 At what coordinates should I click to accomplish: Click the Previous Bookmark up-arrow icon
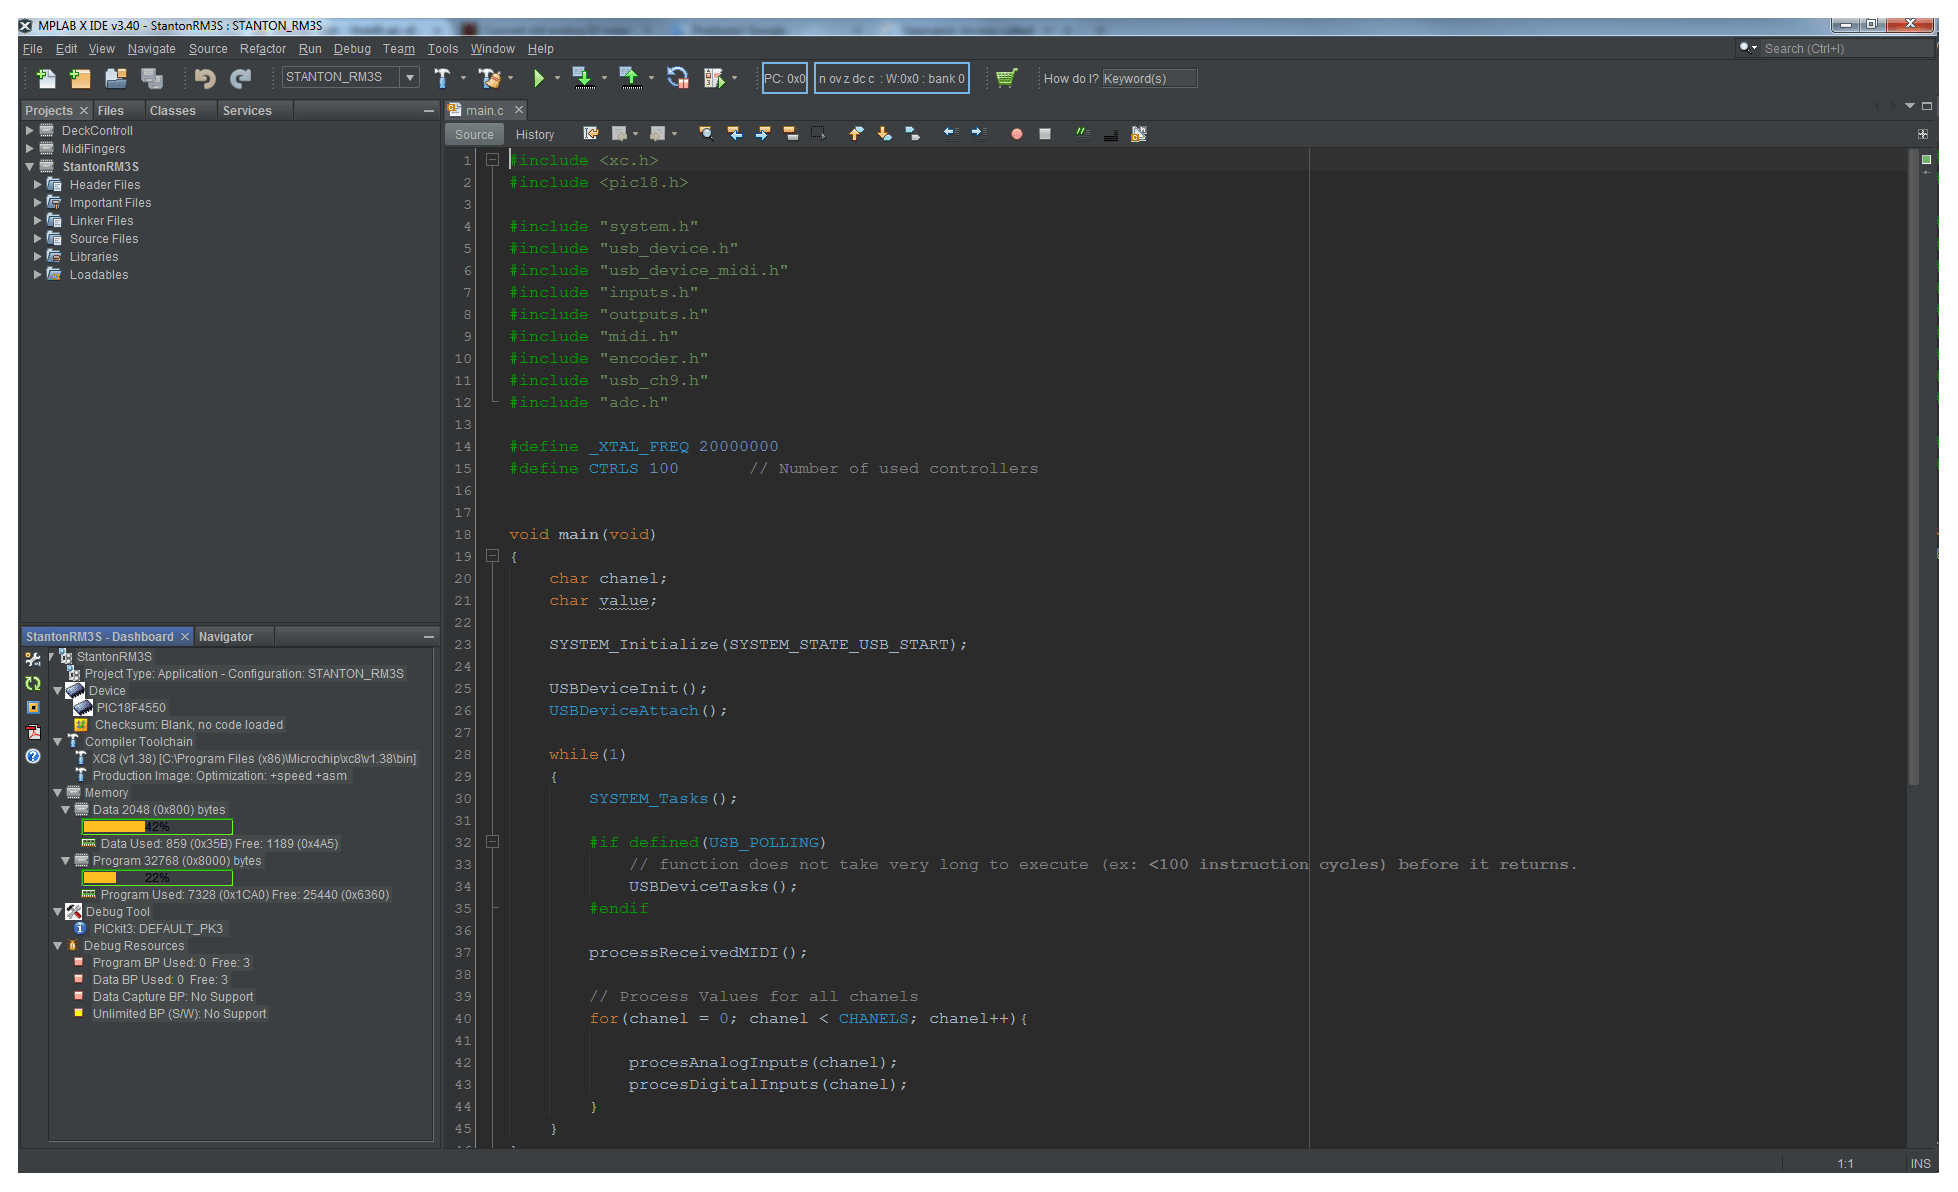point(856,134)
